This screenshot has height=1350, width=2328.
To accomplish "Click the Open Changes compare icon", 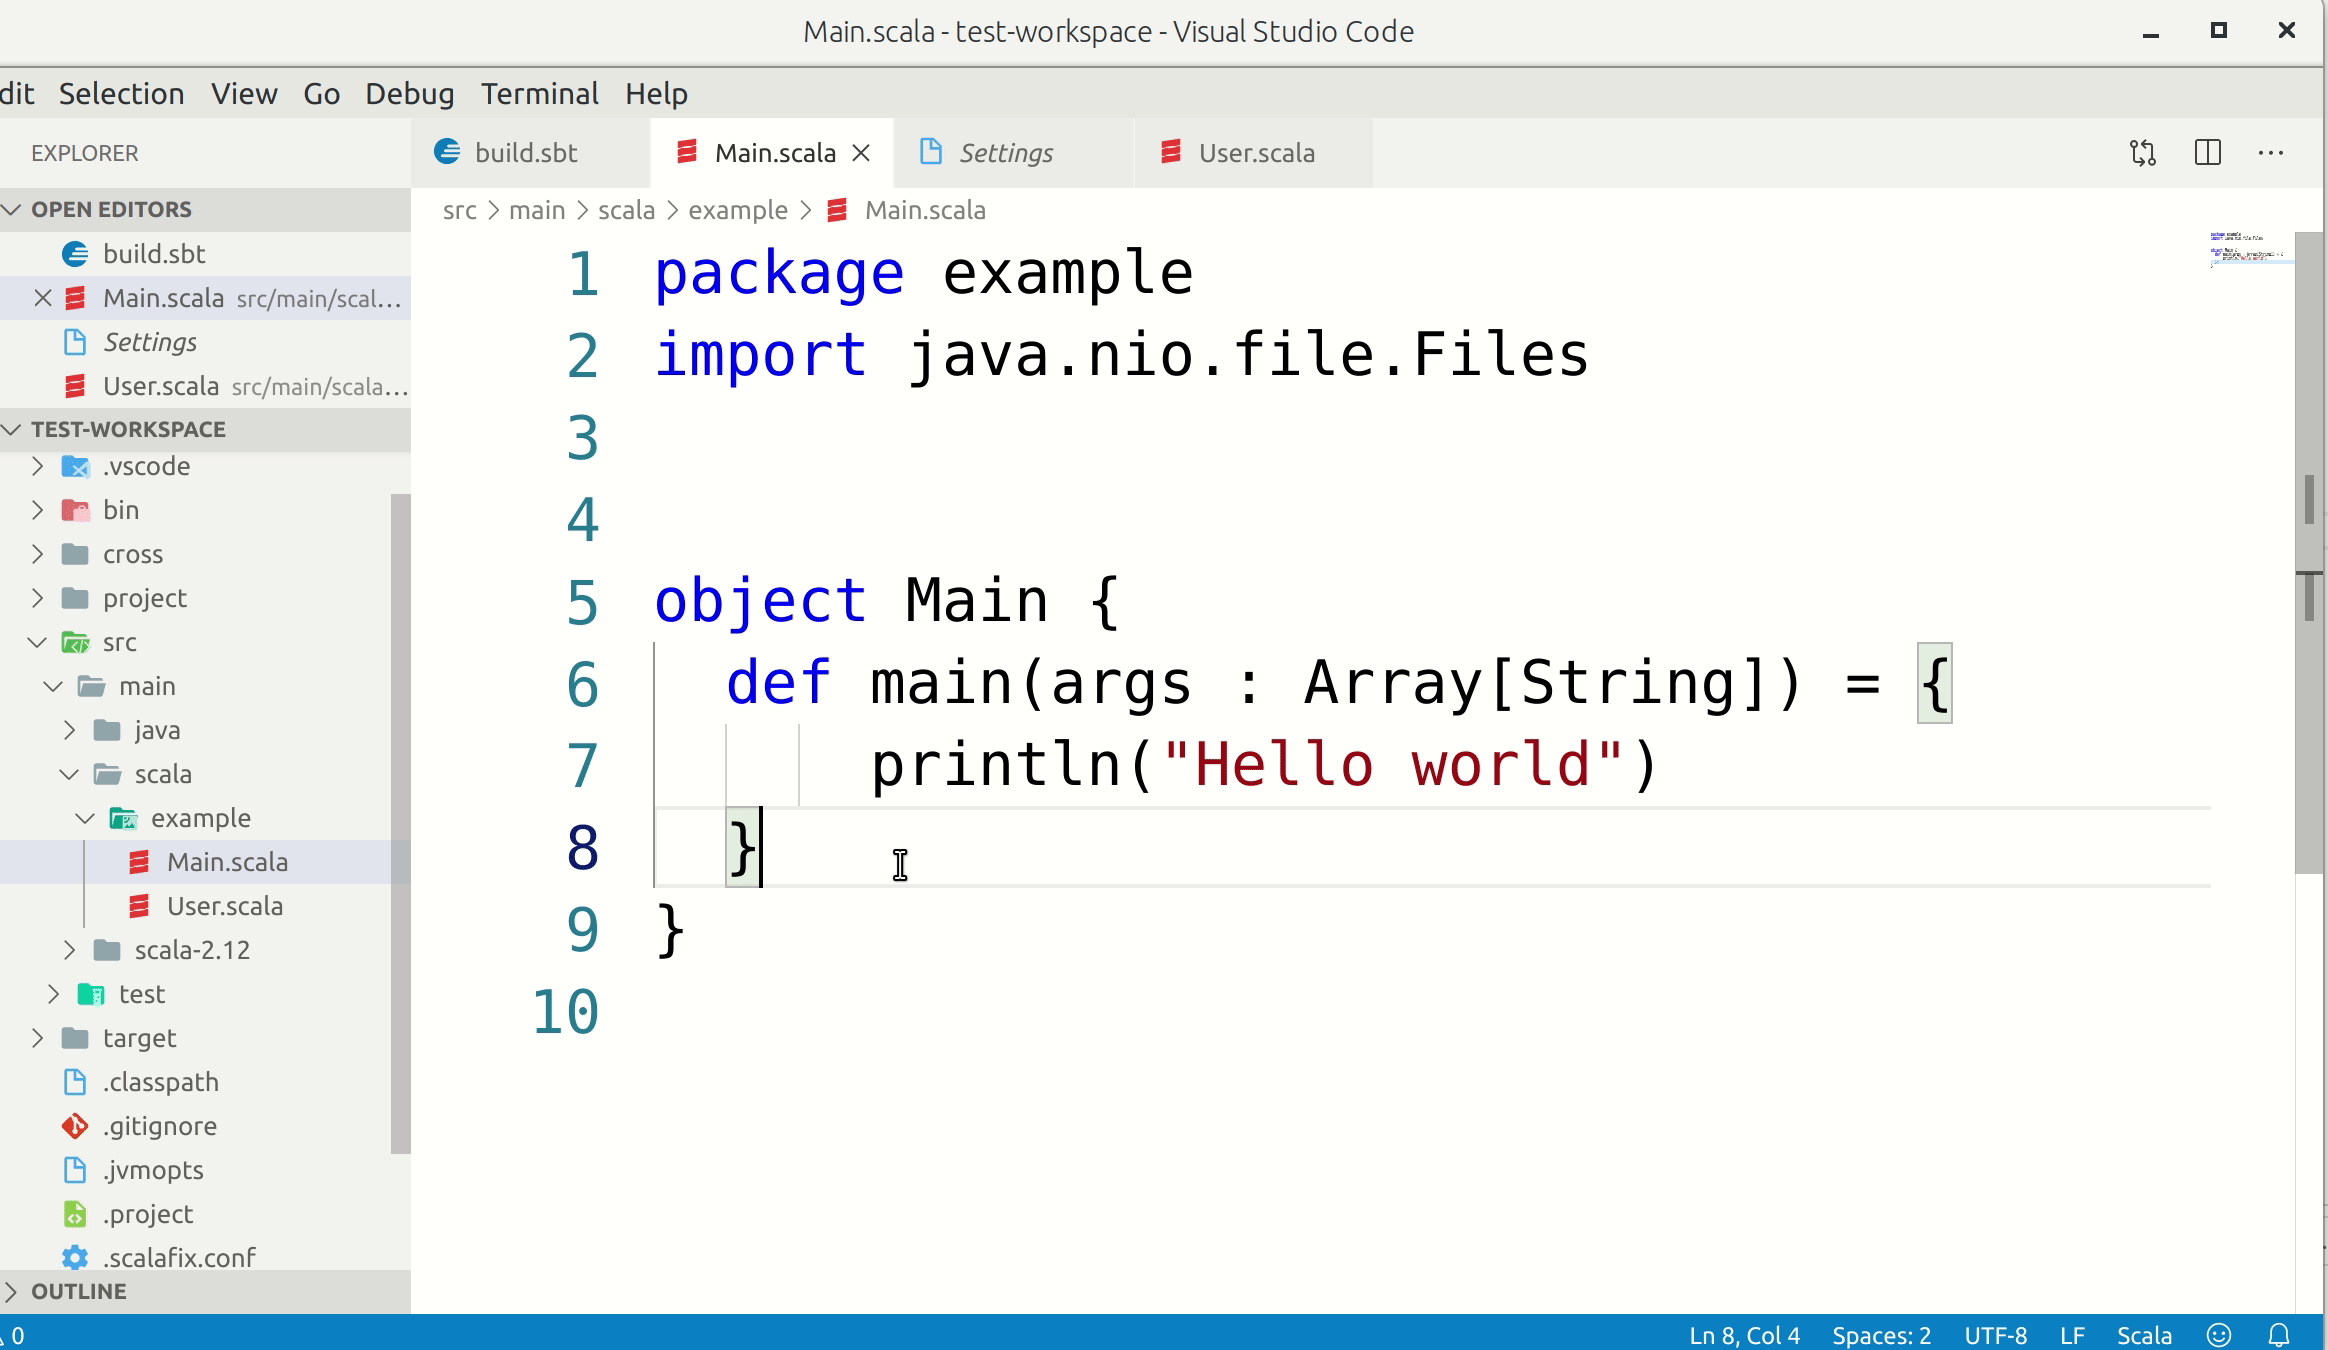I will point(2142,153).
